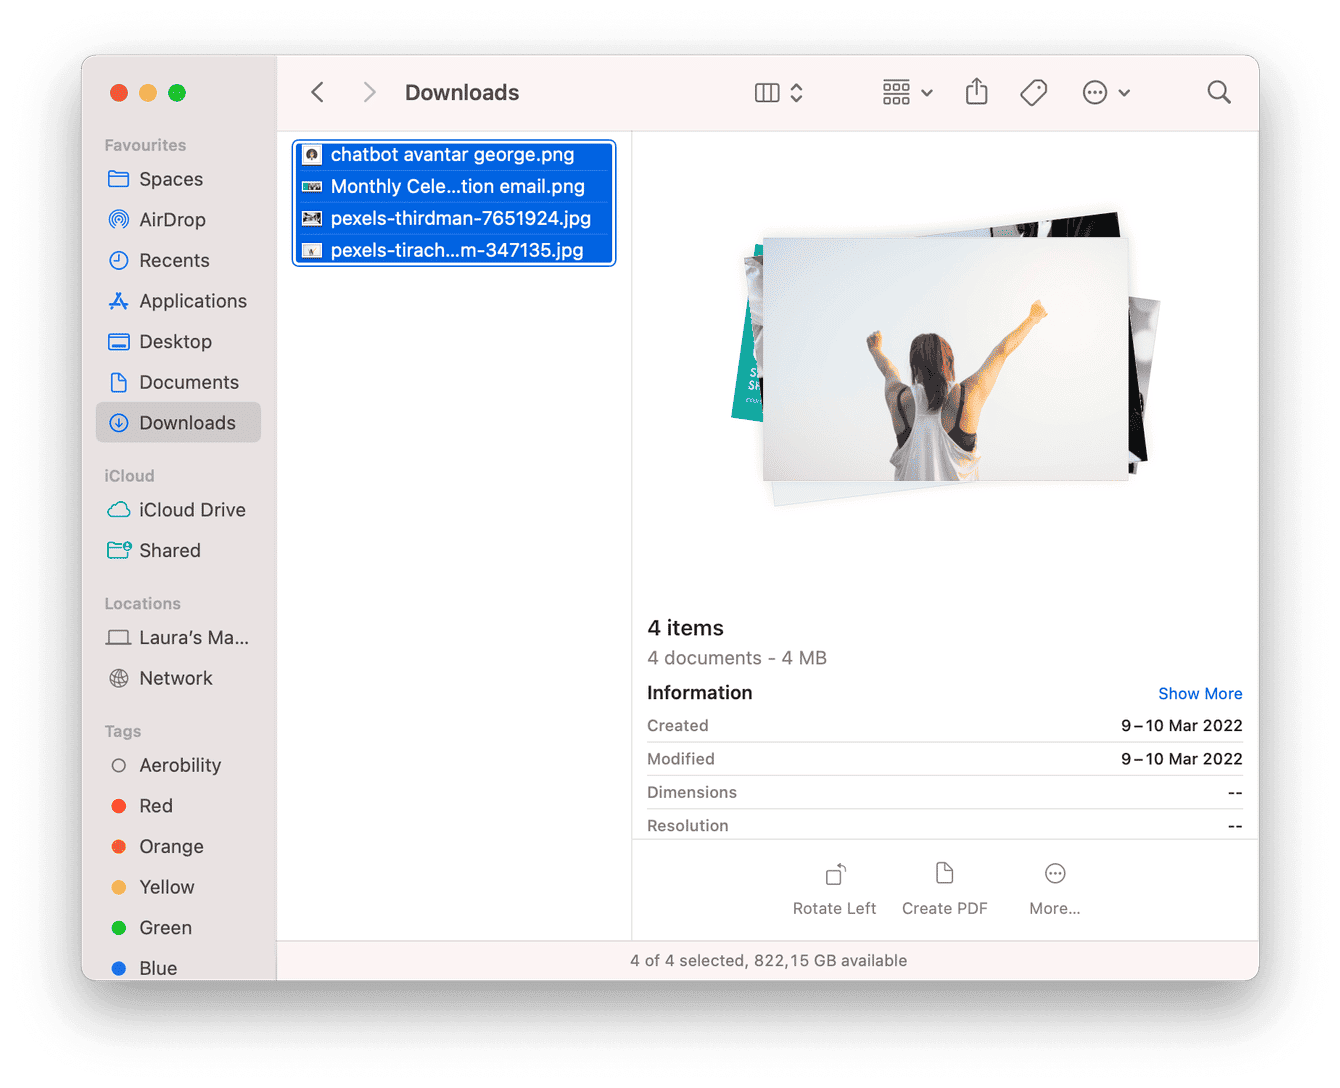
Task: Expand the Action ellipsis menu
Action: [x=1105, y=93]
